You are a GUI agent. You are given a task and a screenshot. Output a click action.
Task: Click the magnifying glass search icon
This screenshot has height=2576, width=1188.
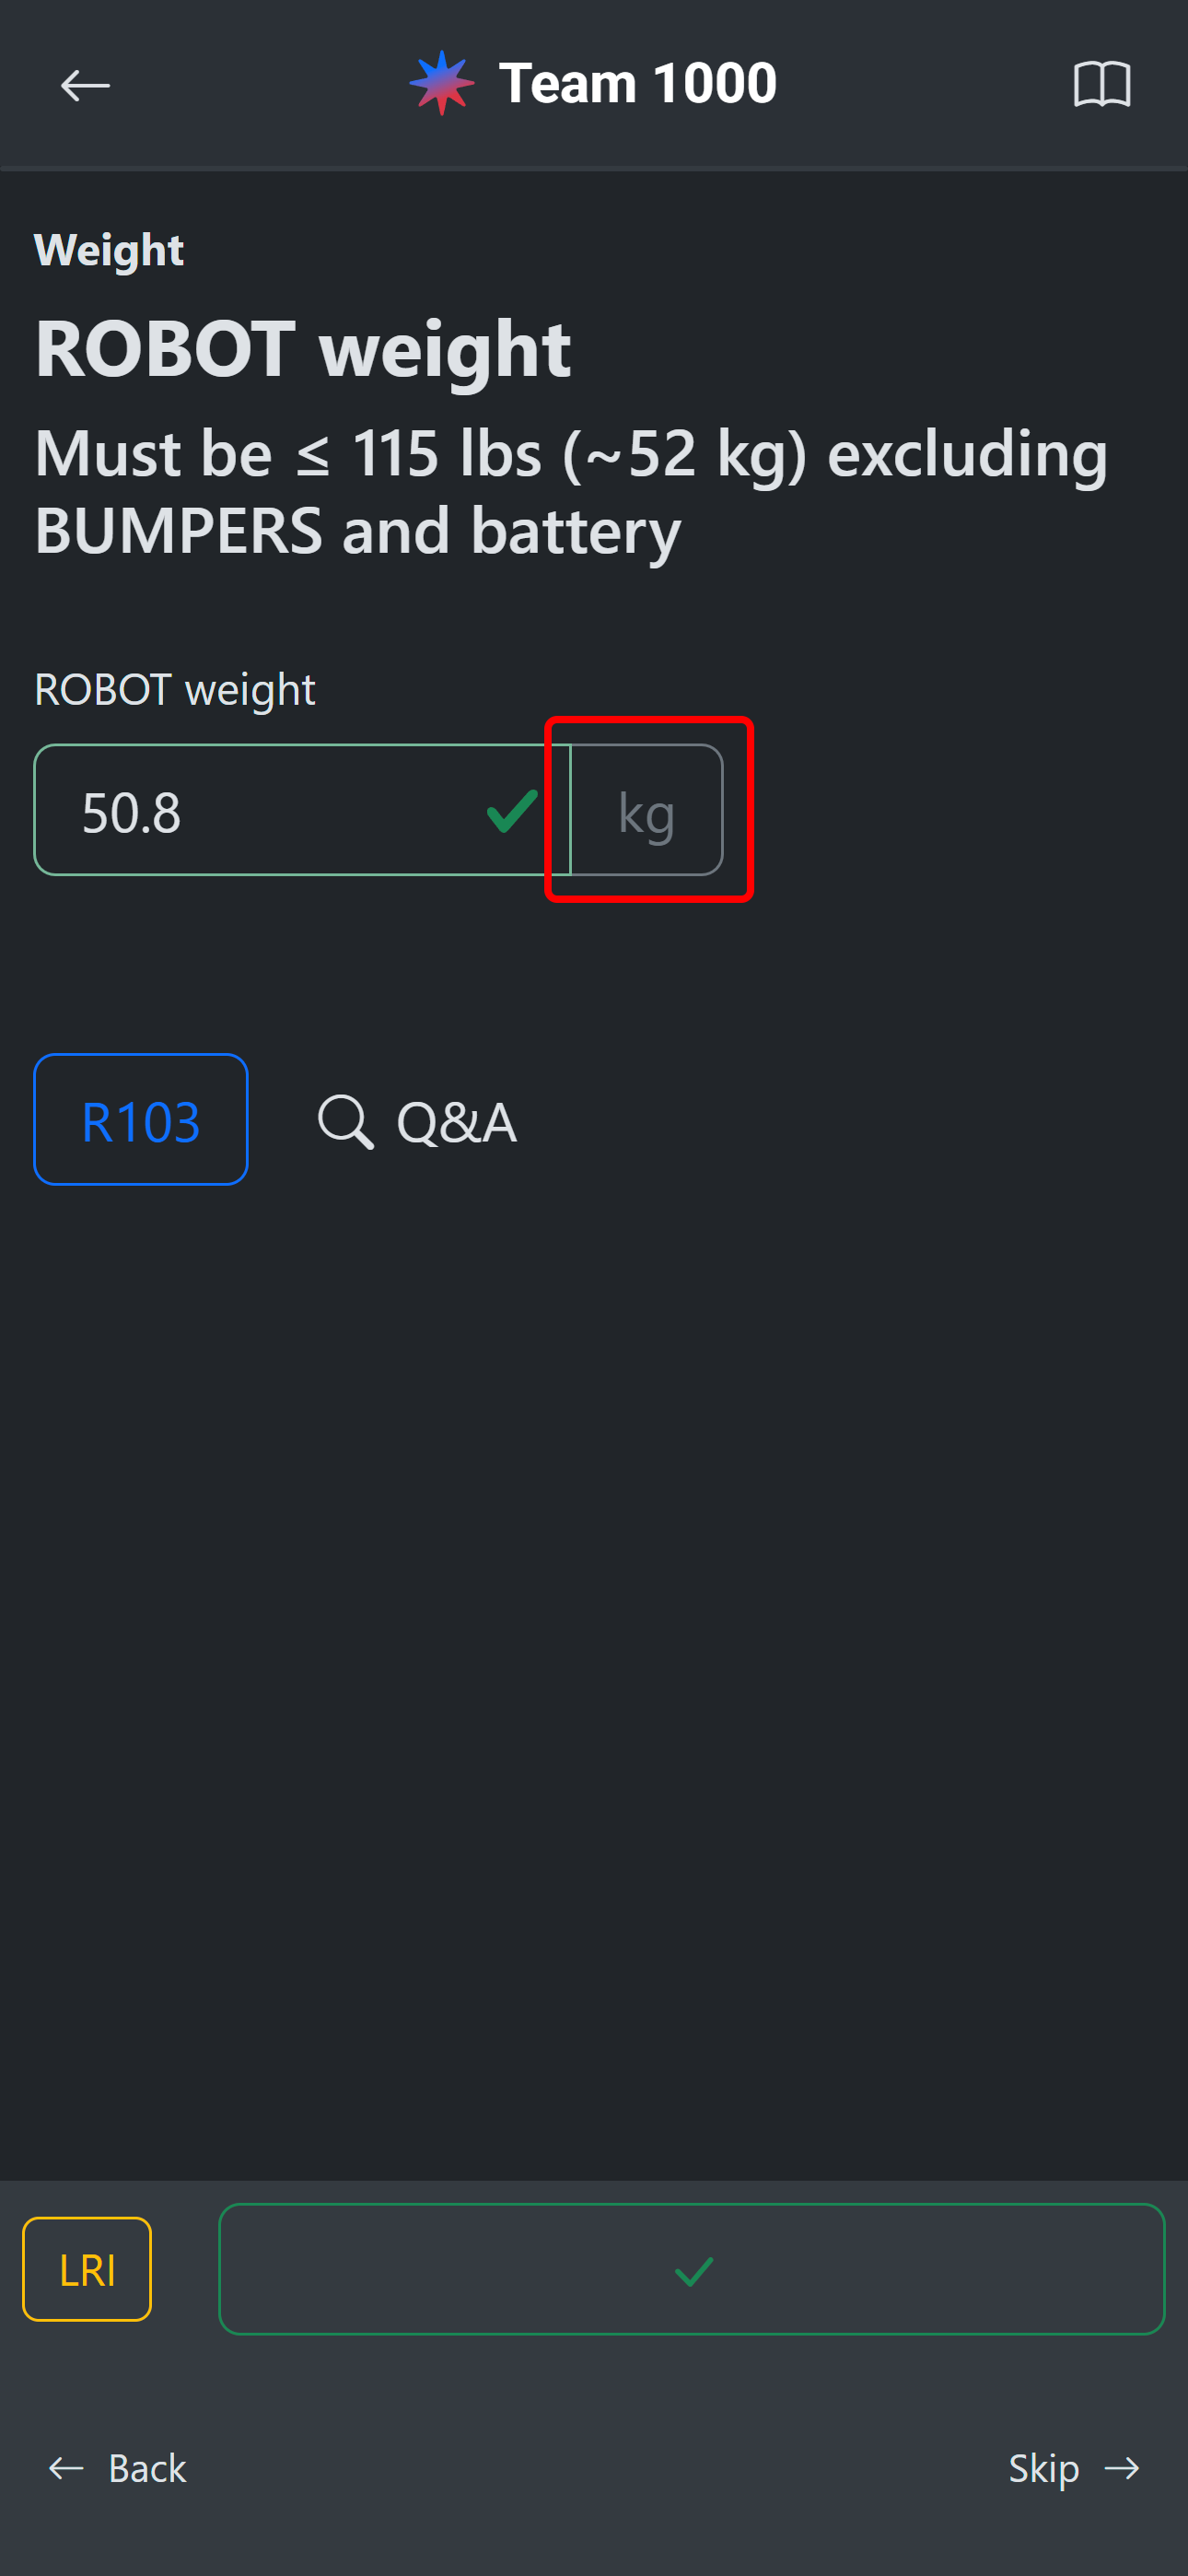345,1121
